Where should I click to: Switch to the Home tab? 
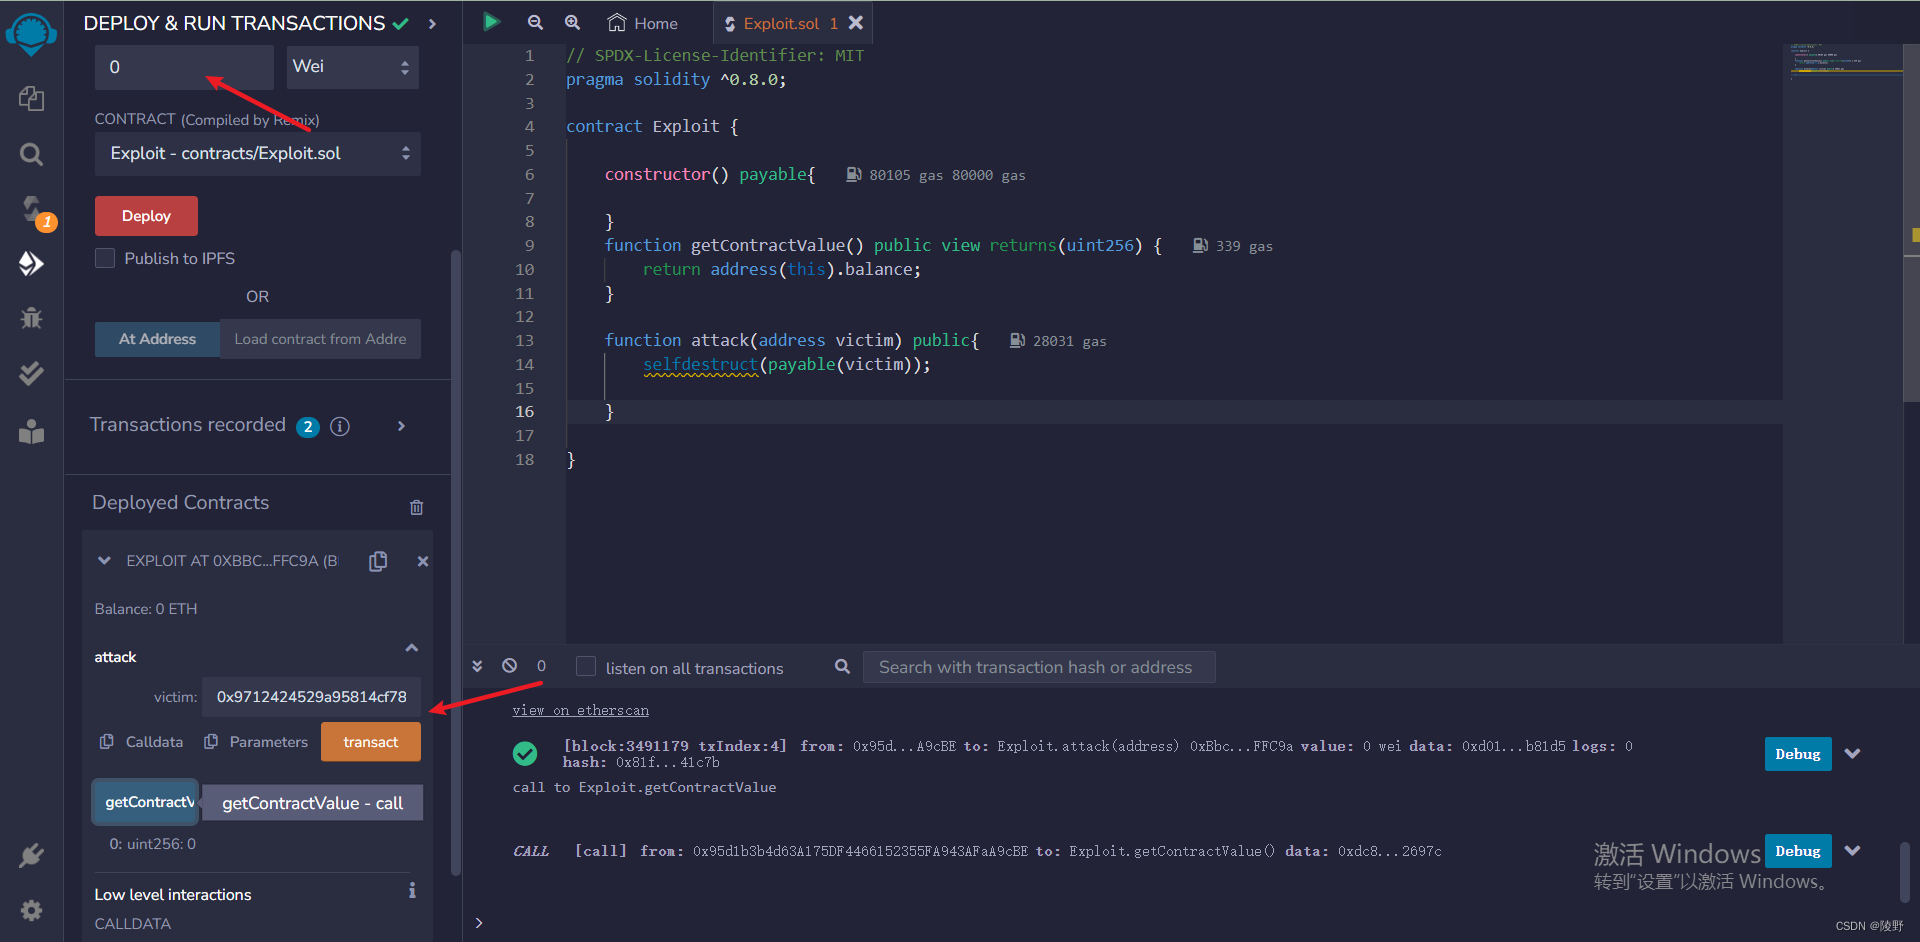tap(643, 23)
